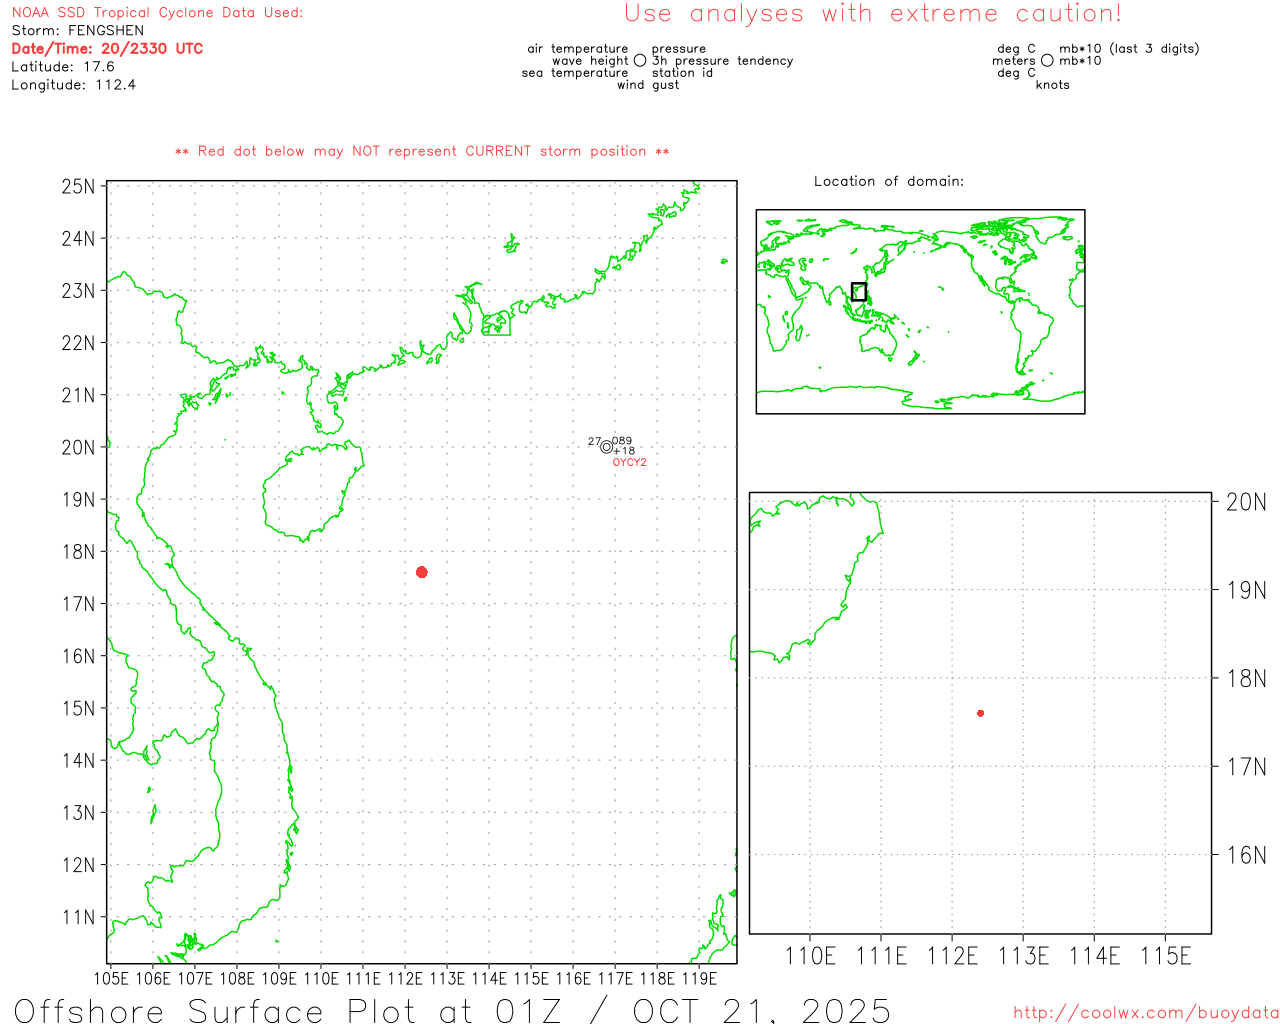
Task: Click the '+18' pressure tendency value
Action: point(624,451)
